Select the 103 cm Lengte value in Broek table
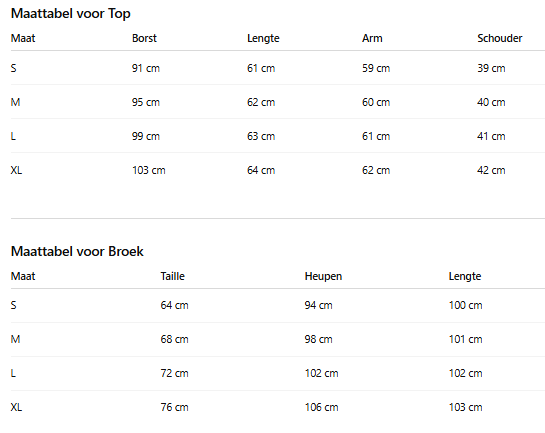The image size is (545, 433). coord(465,407)
